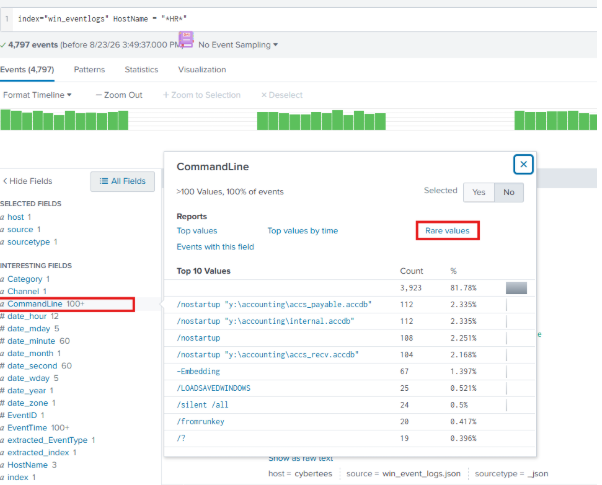The width and height of the screenshot is (602, 485).
Task: Click the 3,923 count value
Action: [x=410, y=288]
